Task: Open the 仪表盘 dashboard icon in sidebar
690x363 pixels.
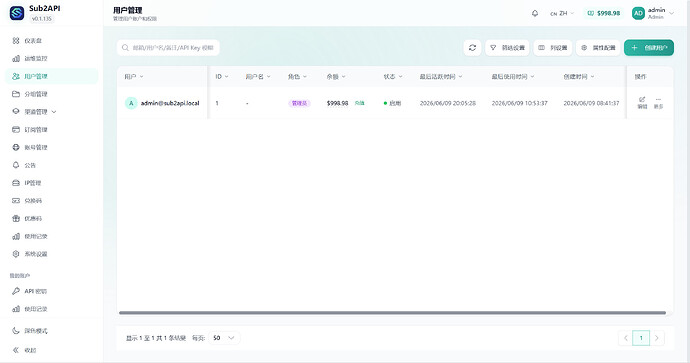Action: 16,40
